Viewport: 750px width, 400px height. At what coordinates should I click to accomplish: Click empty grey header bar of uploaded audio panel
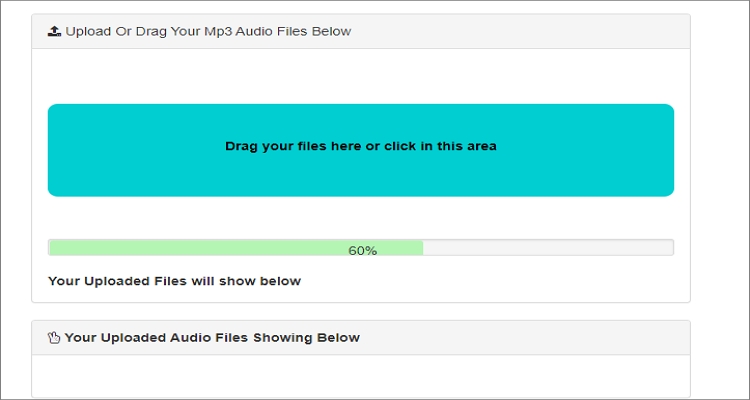pyautogui.click(x=524, y=338)
